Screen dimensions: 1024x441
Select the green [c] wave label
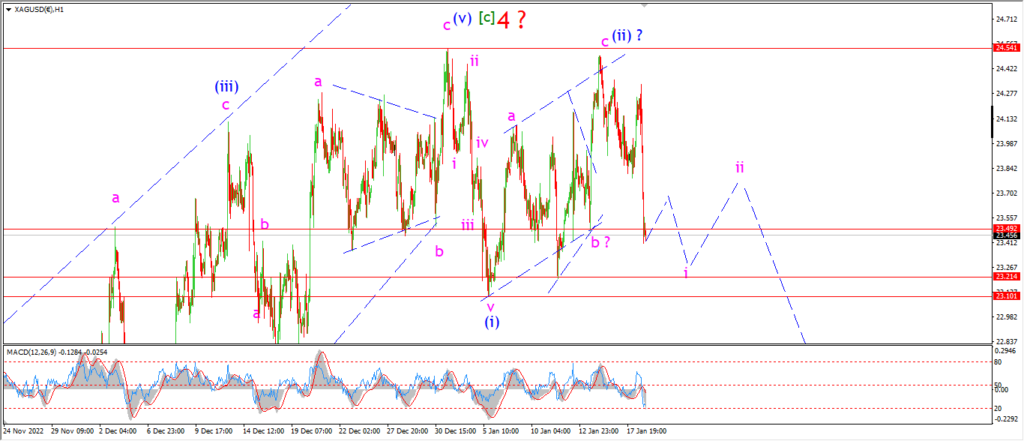[487, 18]
